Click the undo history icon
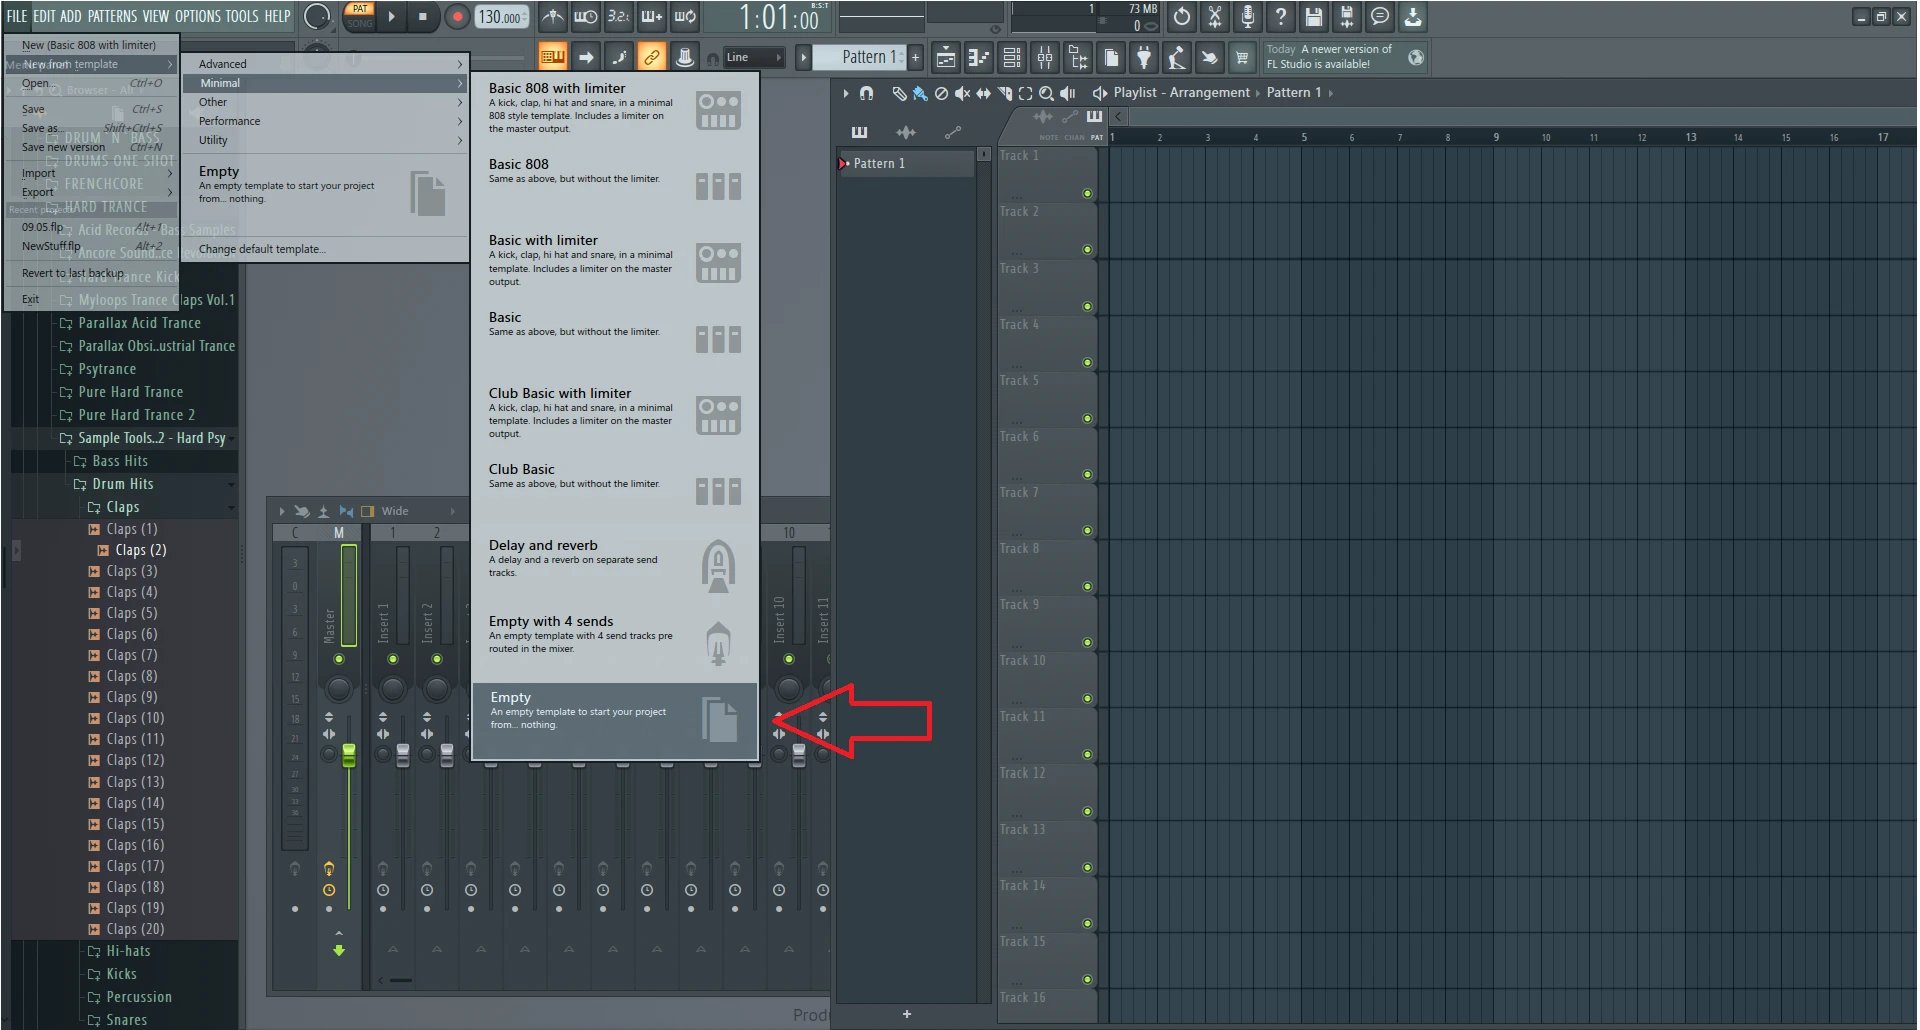 point(1182,17)
